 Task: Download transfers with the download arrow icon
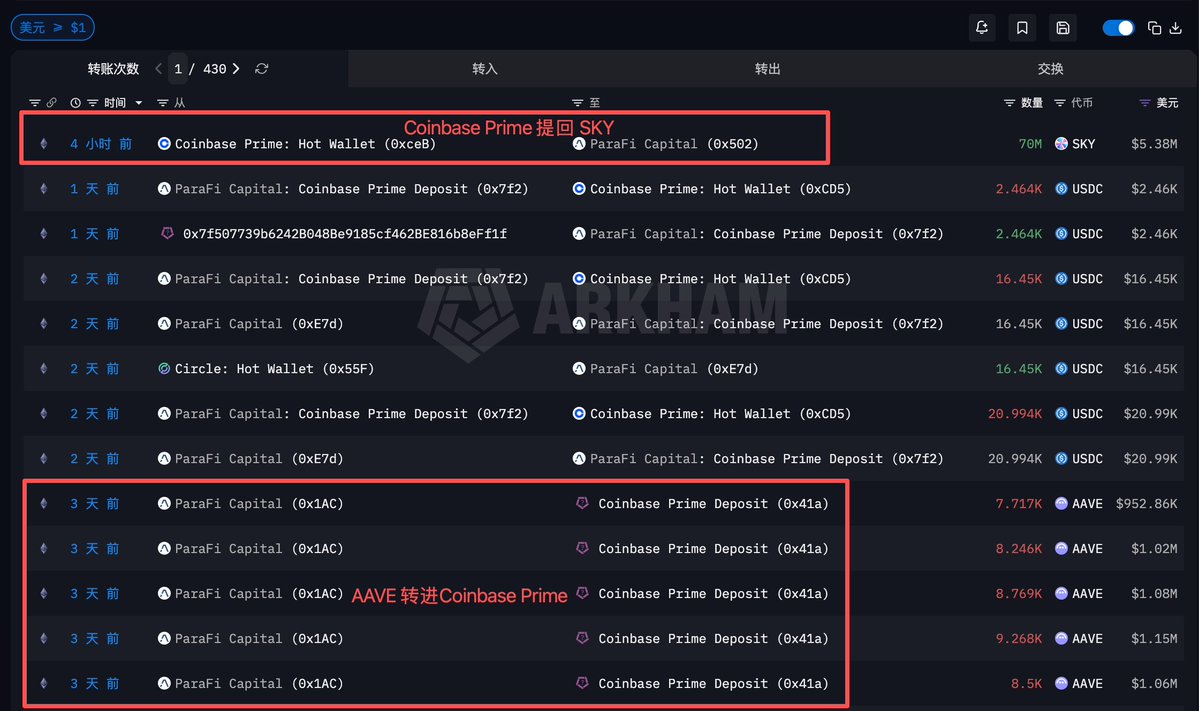pos(1176,28)
